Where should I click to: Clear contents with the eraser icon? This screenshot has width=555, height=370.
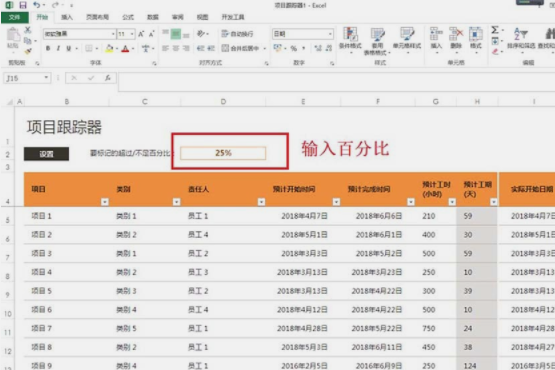coord(495,52)
